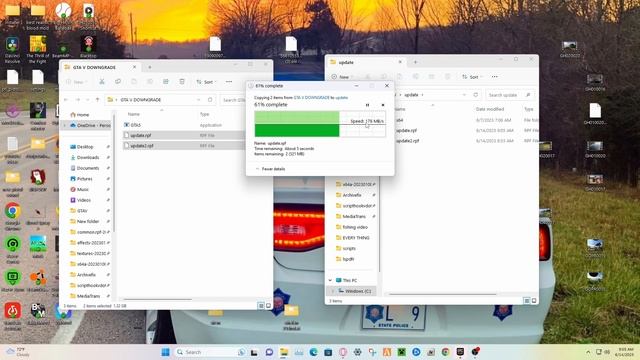The width and height of the screenshot is (640, 360).
Task: Pause the file copy operation
Action: (367, 105)
